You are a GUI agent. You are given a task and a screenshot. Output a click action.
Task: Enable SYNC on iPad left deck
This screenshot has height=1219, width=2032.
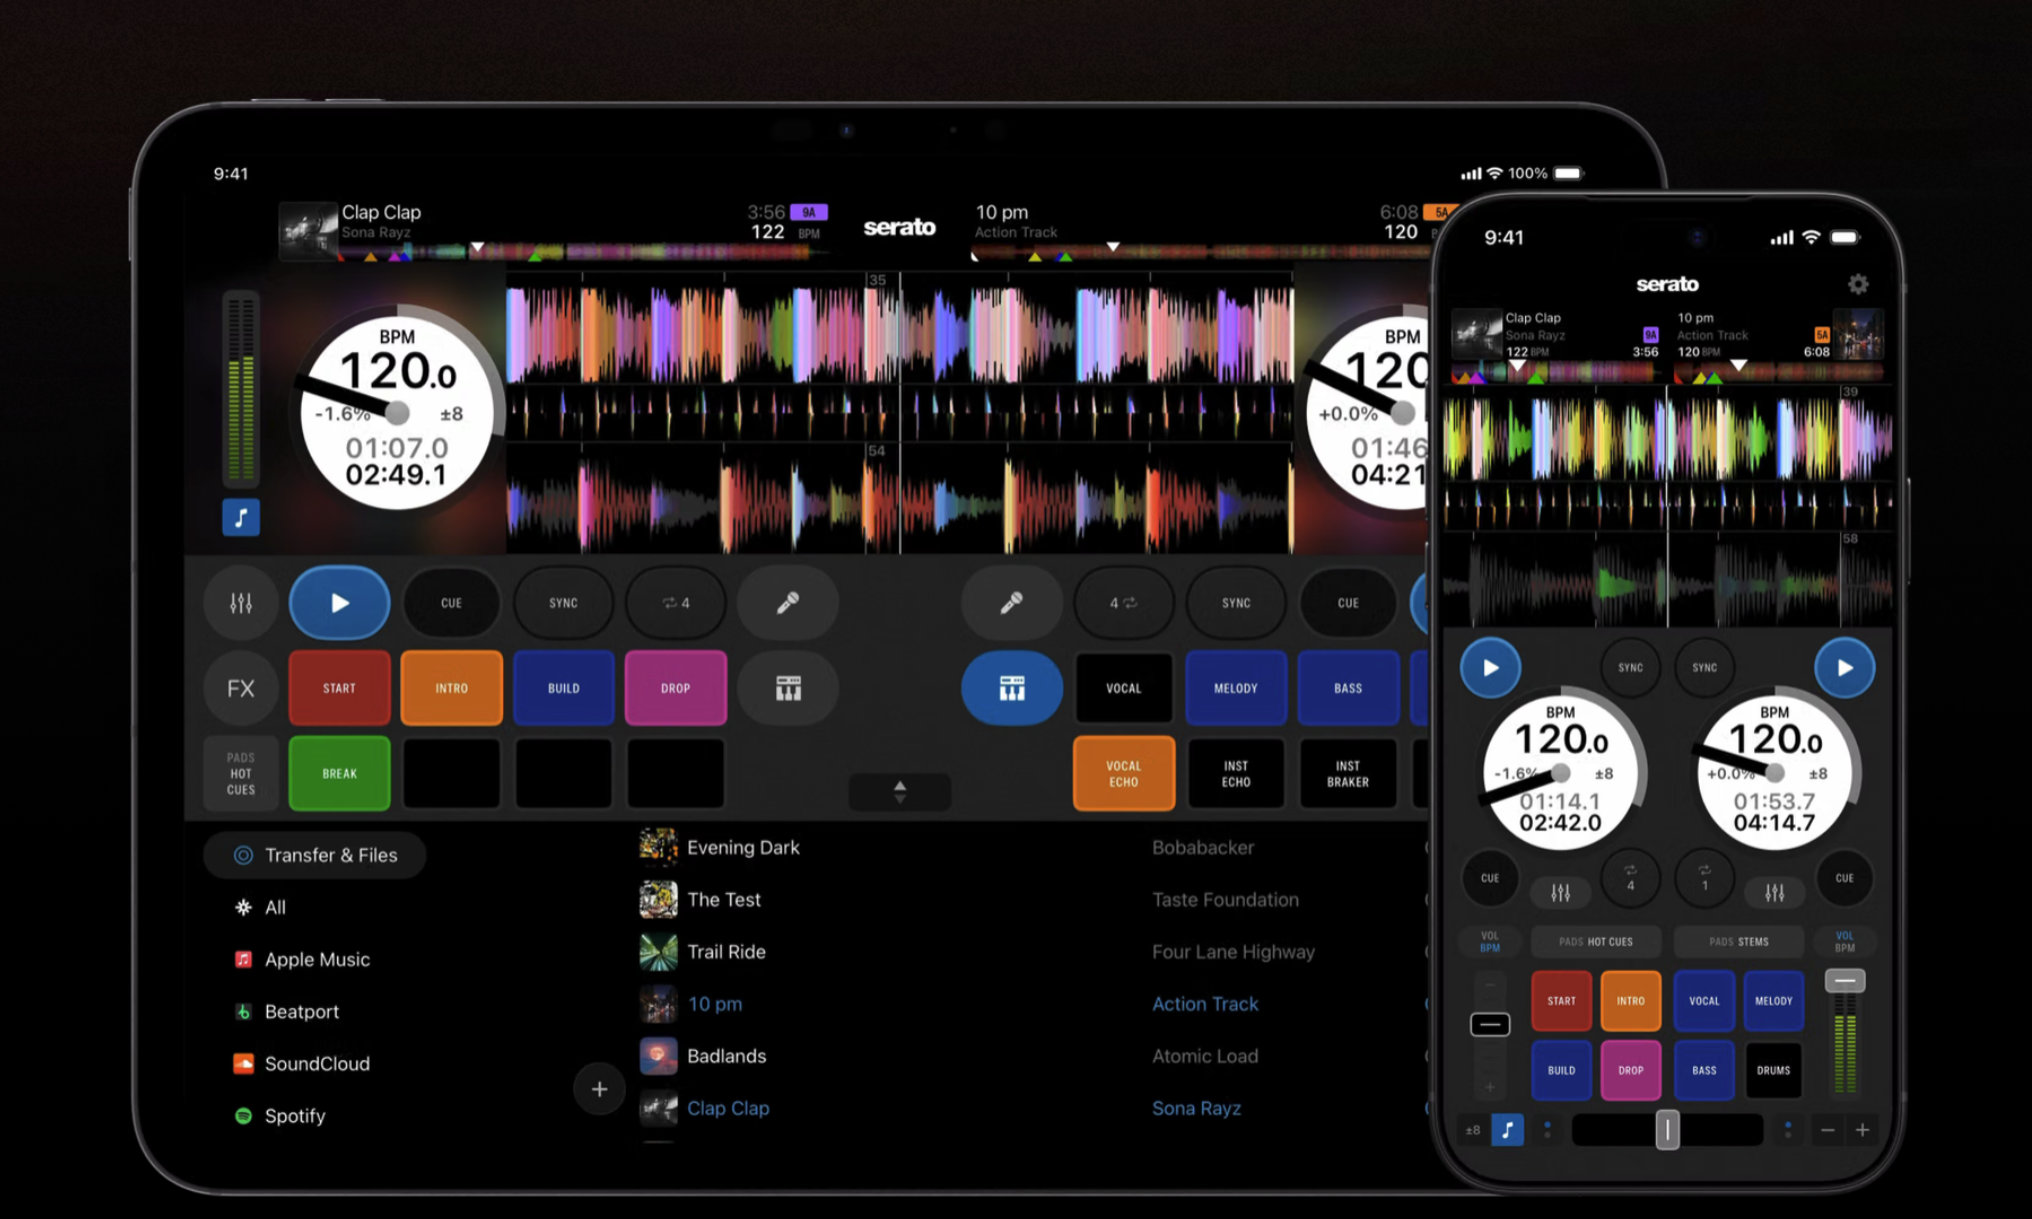[x=564, y=603]
